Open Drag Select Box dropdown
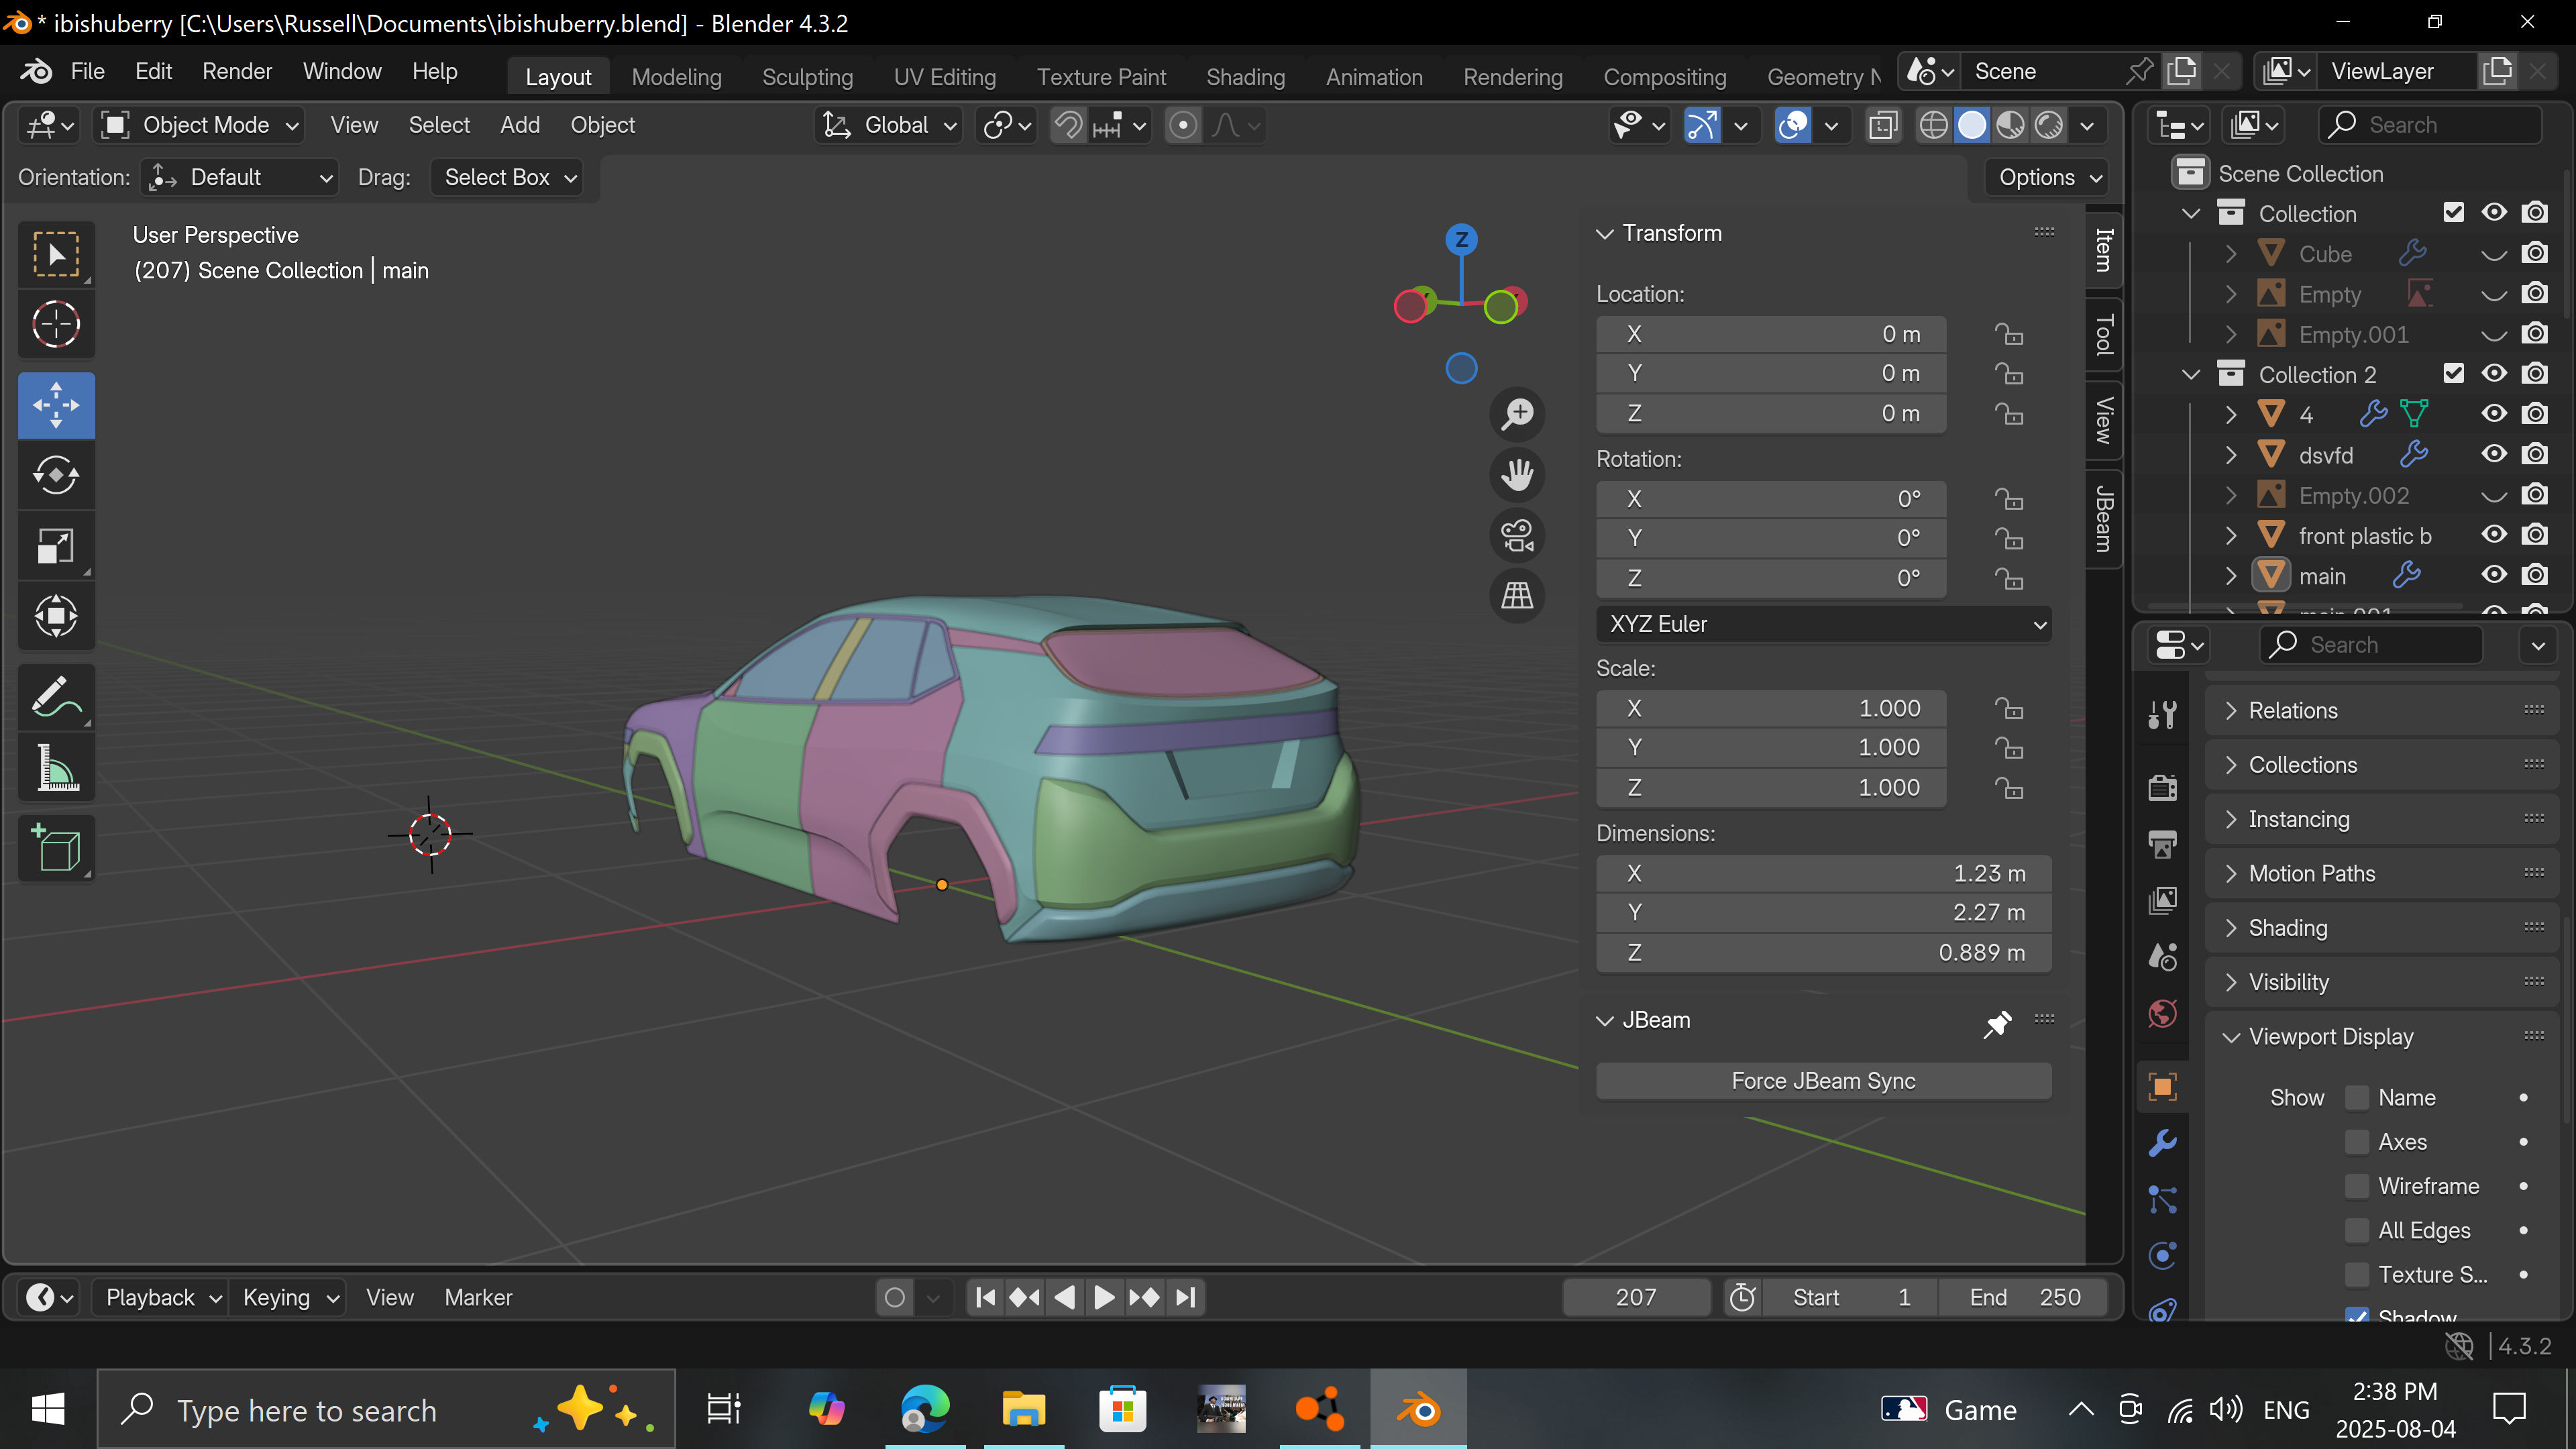Viewport: 2576px width, 1449px height. (508, 178)
